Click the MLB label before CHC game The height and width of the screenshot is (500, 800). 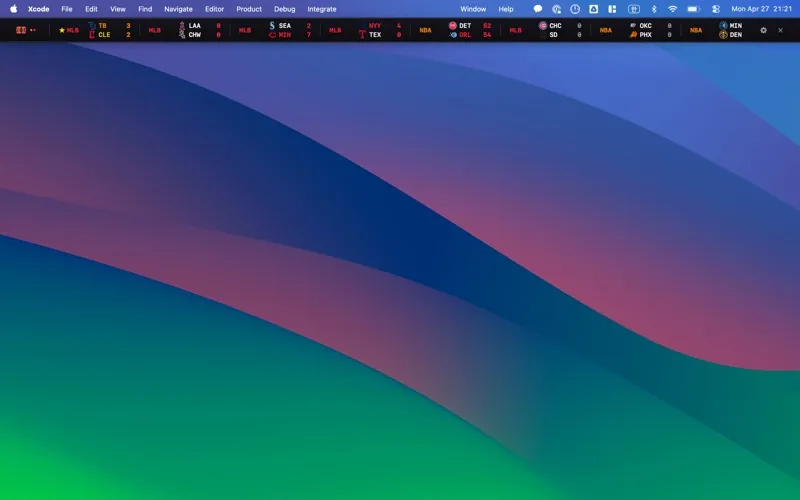click(x=515, y=30)
